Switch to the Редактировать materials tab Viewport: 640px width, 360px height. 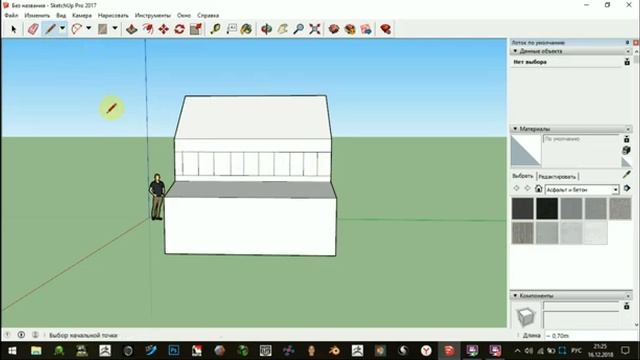coord(557,176)
